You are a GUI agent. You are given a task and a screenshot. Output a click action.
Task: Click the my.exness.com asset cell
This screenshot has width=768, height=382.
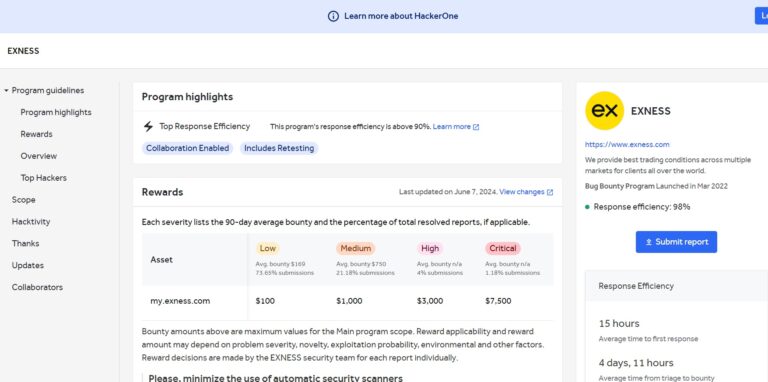click(180, 301)
